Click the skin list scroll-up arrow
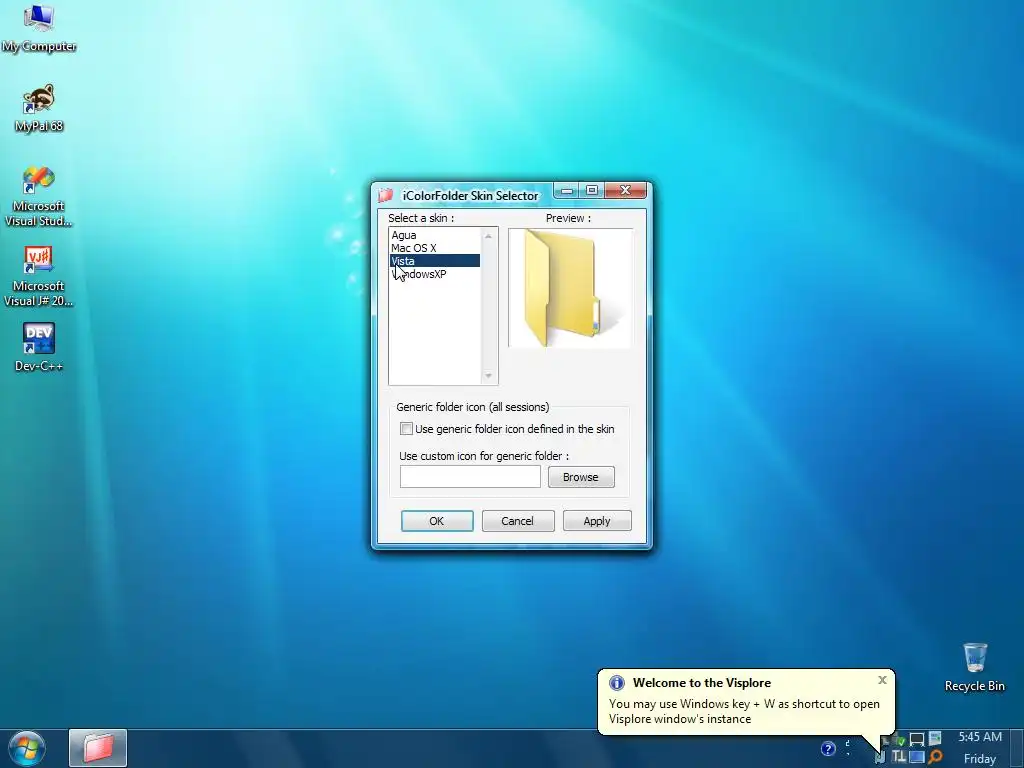The height and width of the screenshot is (768, 1024). click(x=488, y=235)
